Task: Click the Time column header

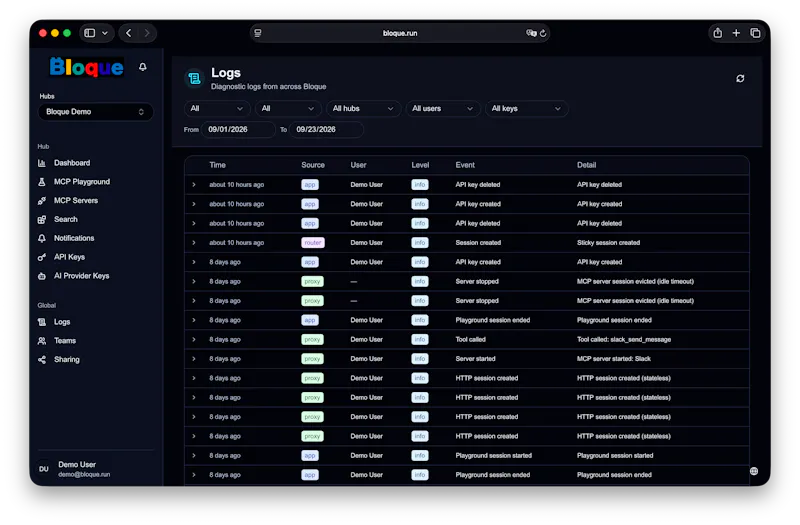Action: [x=217, y=165]
